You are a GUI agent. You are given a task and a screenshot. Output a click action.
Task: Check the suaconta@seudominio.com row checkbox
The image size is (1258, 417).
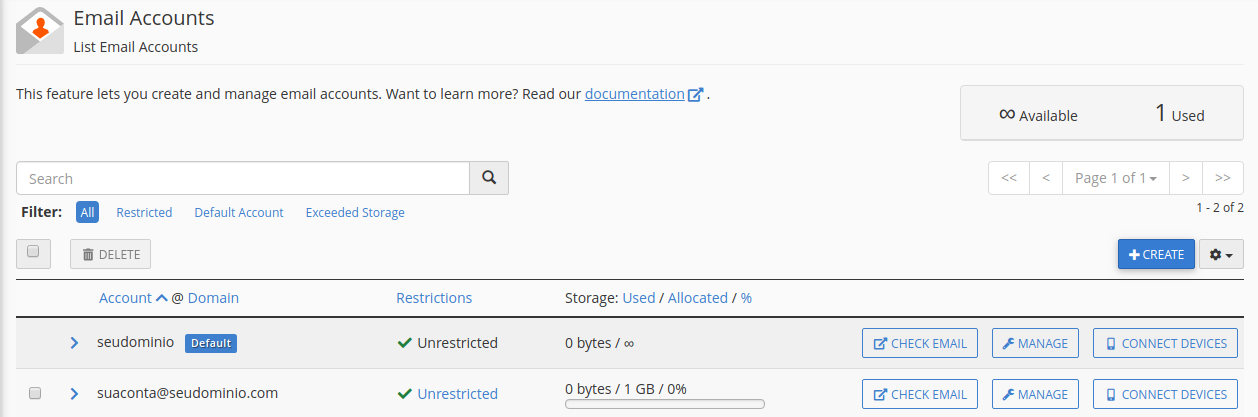tap(35, 394)
